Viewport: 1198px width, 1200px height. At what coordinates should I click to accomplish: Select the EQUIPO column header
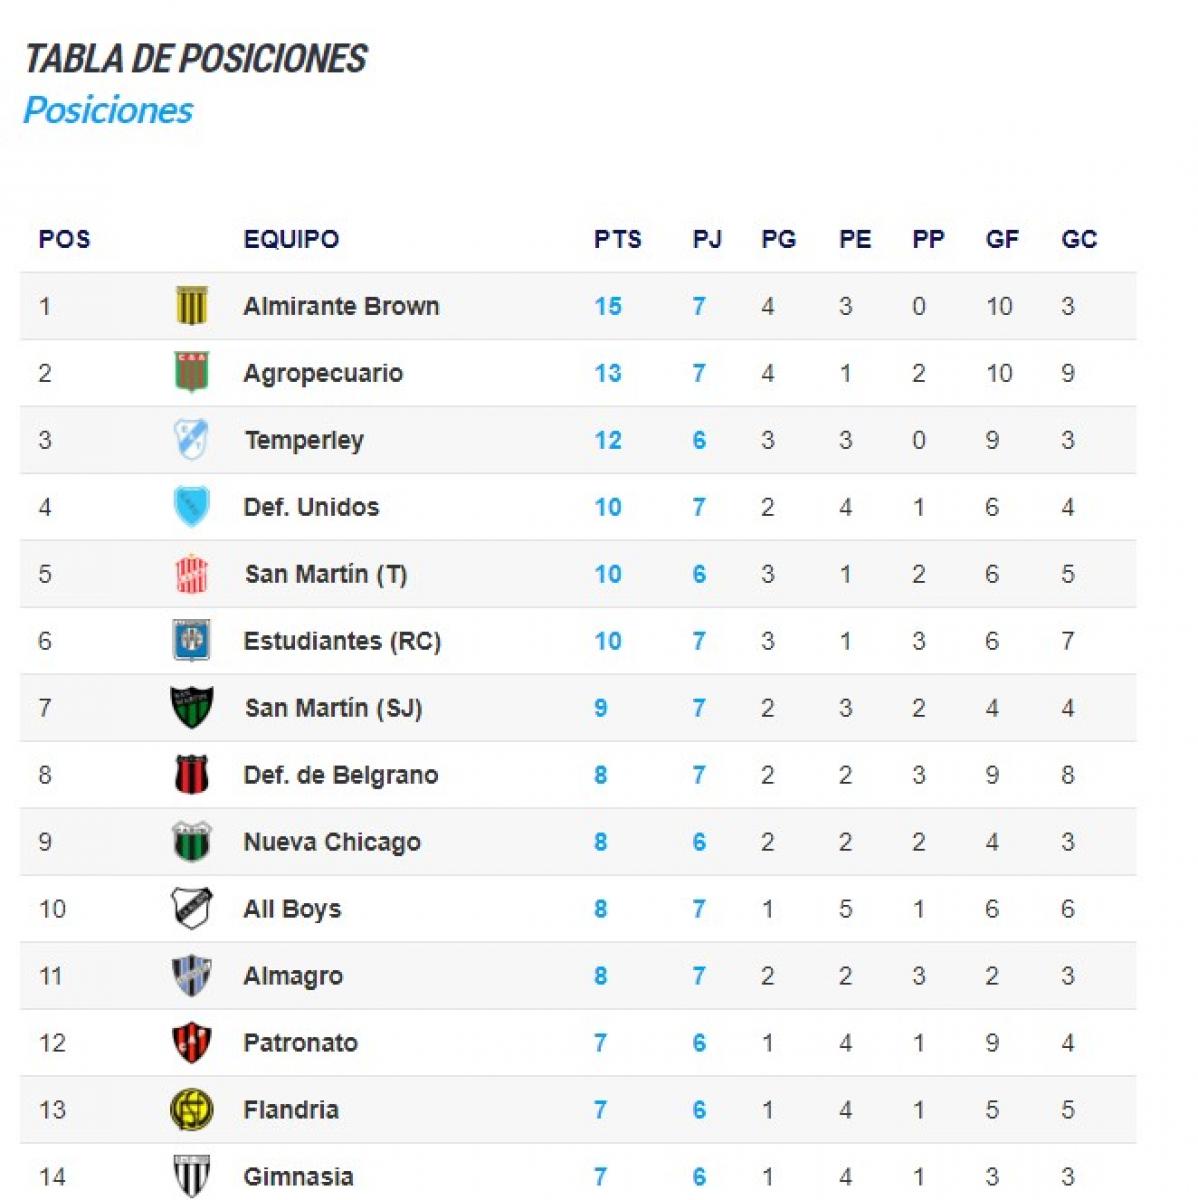click(291, 240)
